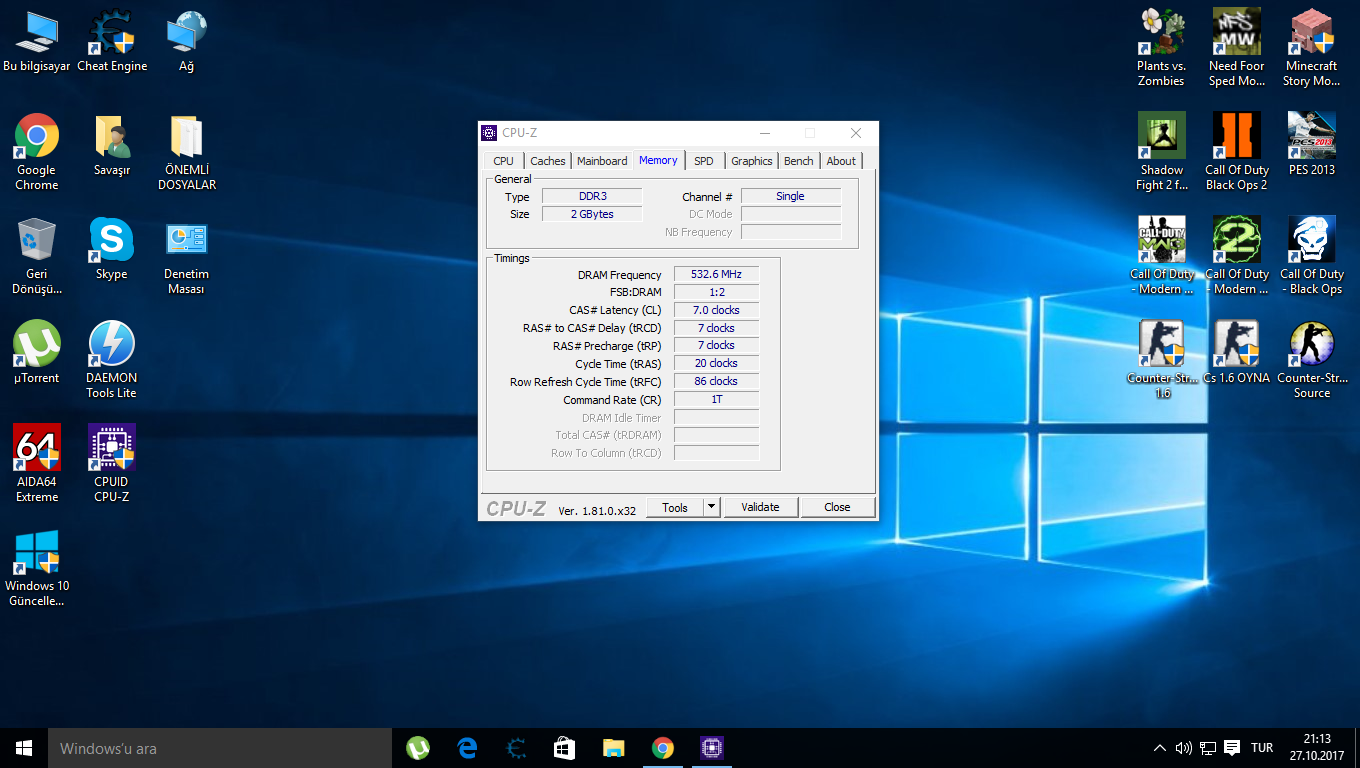Click the Single channel value field

pos(791,196)
